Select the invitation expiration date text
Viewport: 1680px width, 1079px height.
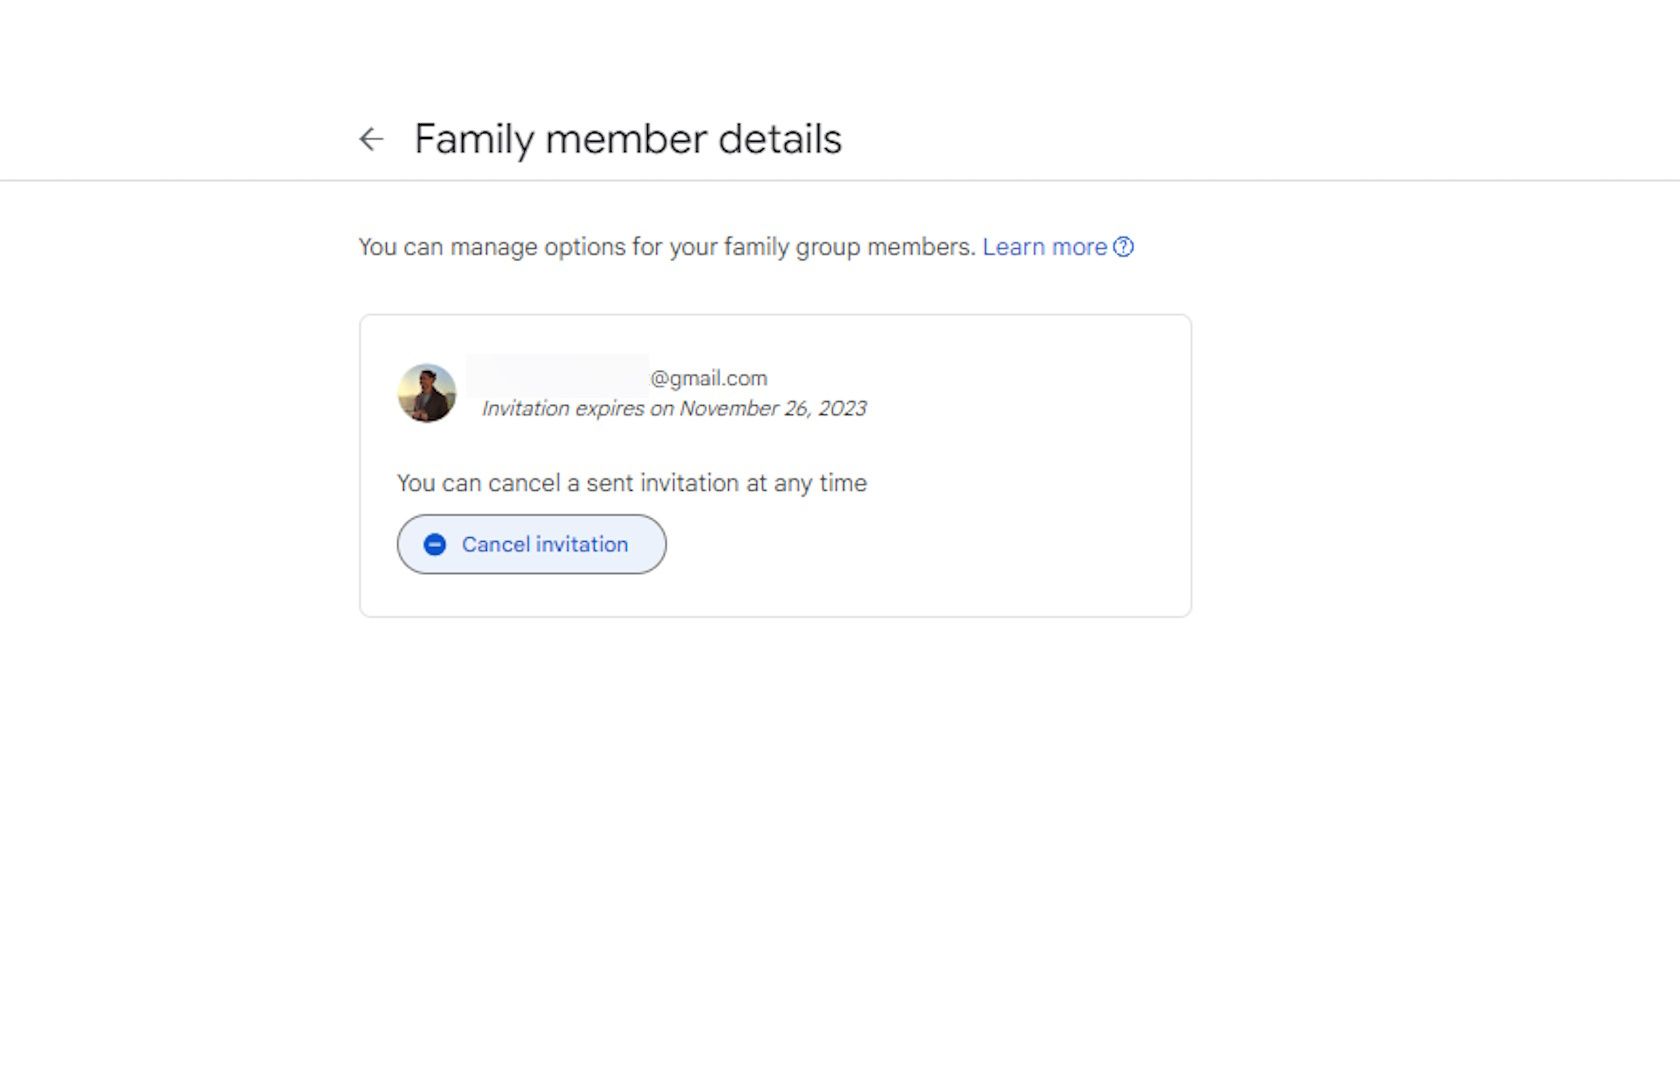coord(674,408)
